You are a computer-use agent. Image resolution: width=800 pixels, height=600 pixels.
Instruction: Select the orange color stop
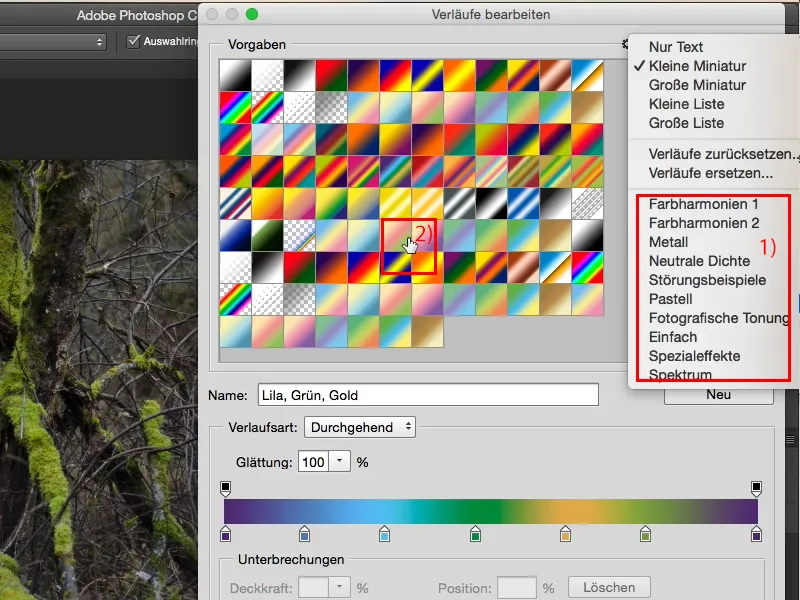click(x=563, y=534)
